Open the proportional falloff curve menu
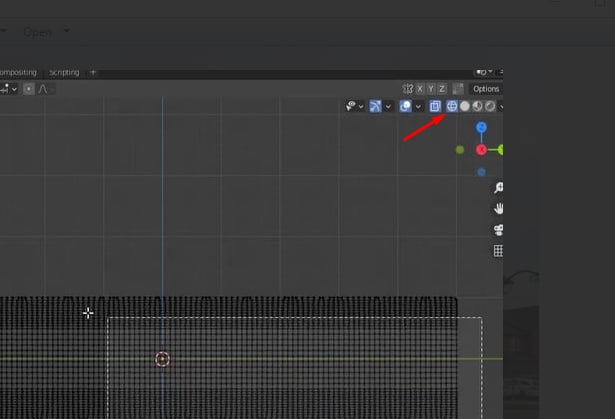 [44, 89]
